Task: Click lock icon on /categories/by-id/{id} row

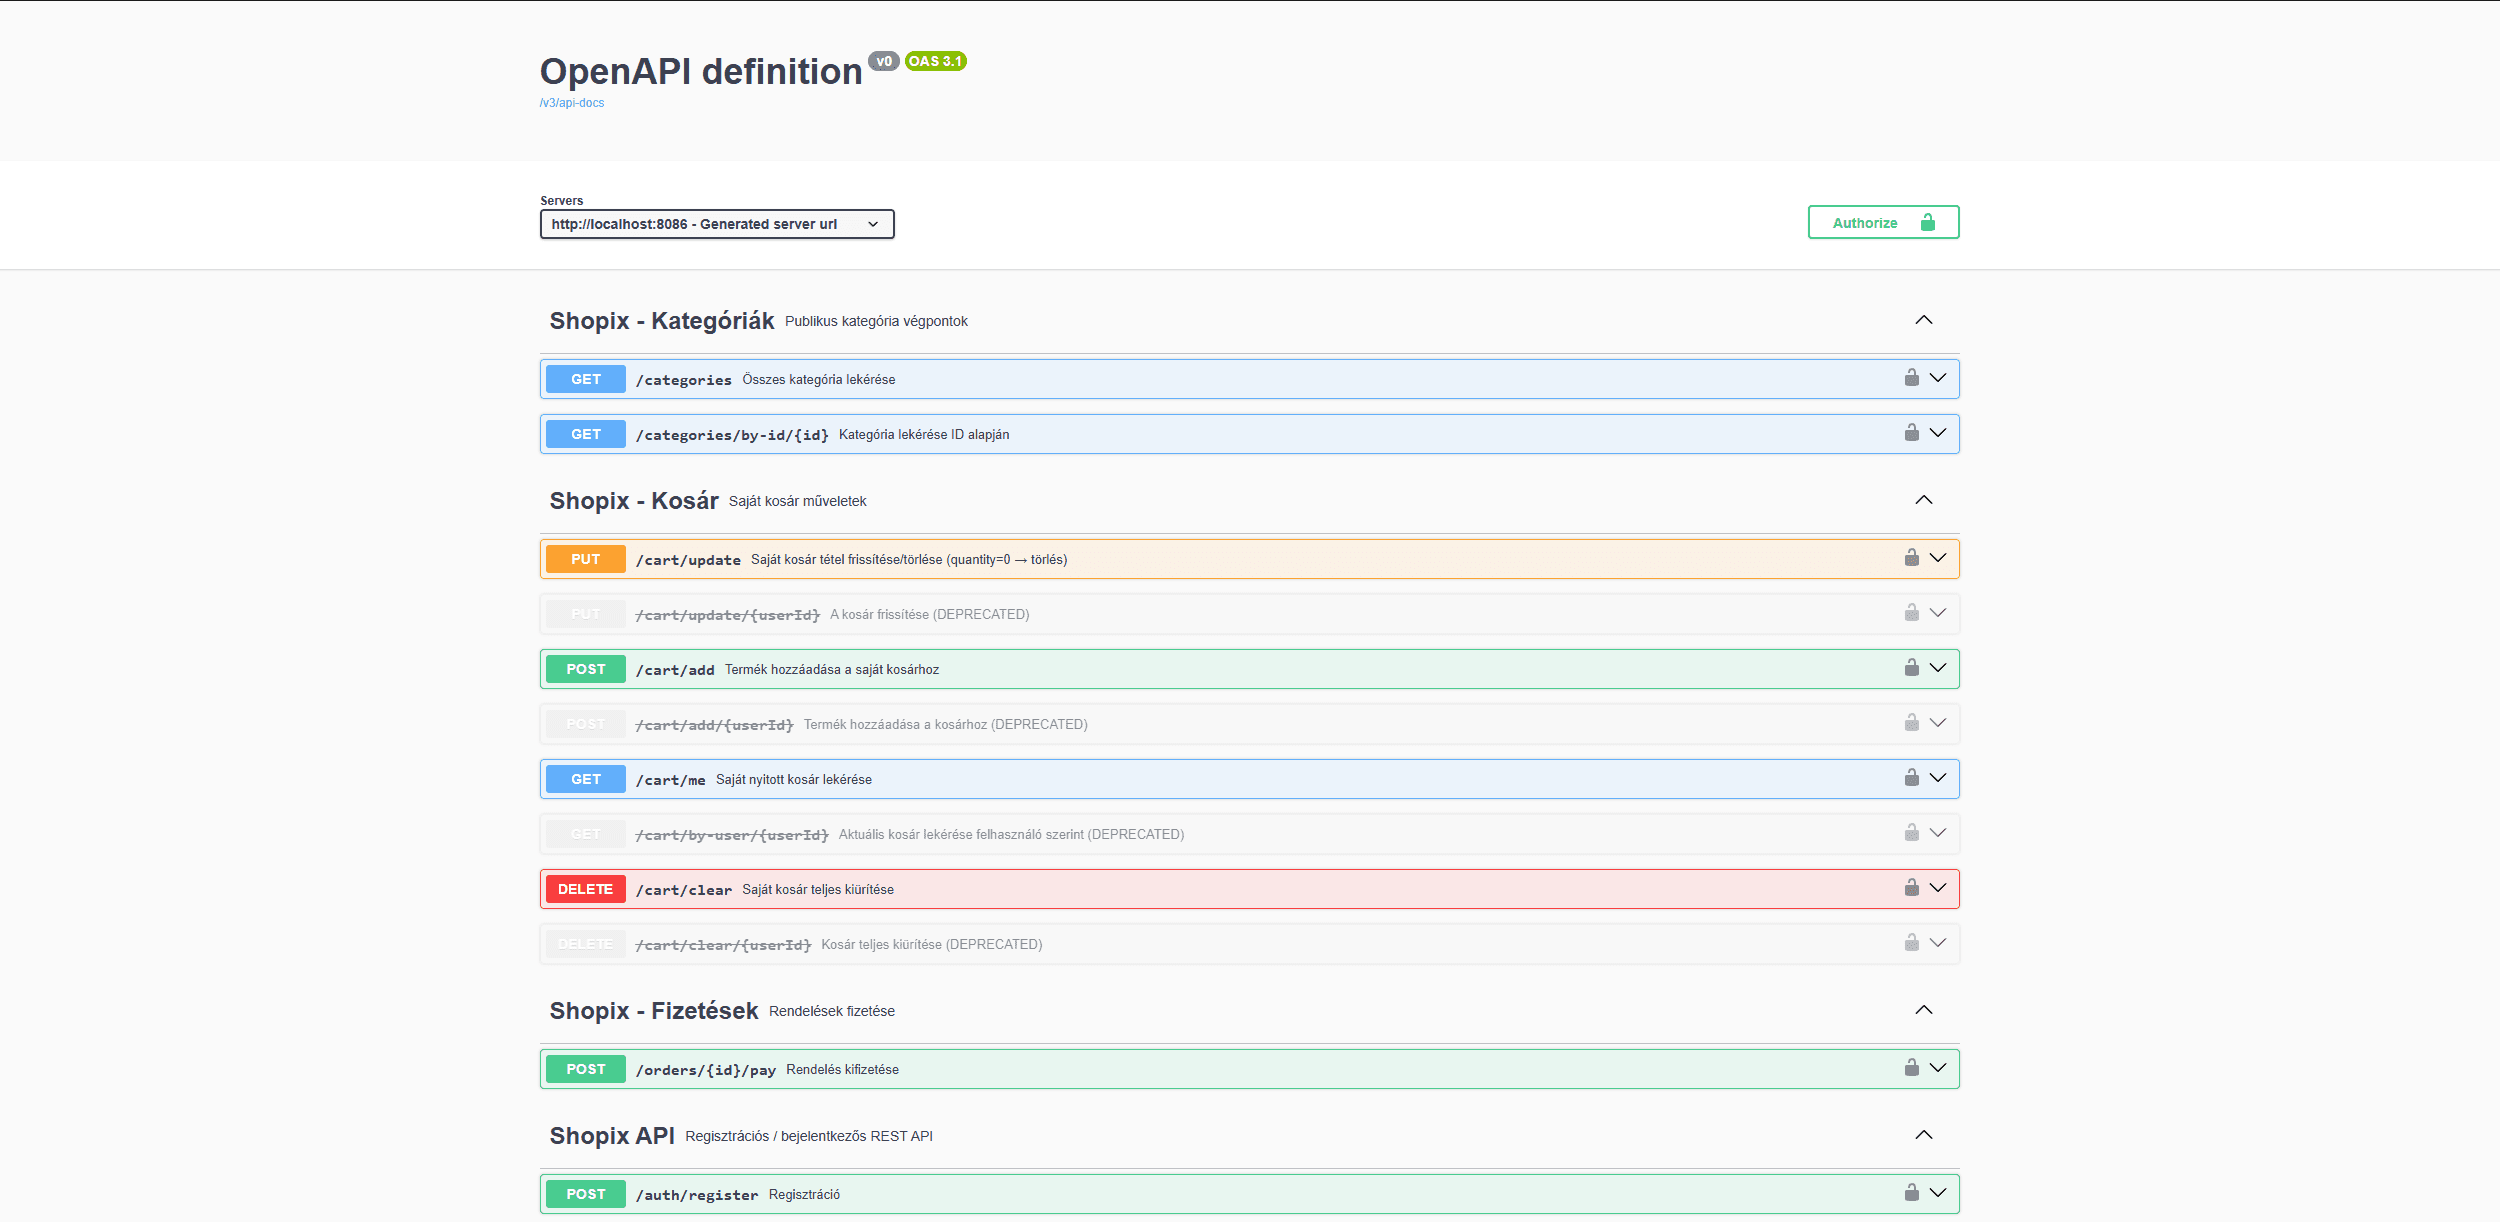Action: coord(1911,433)
